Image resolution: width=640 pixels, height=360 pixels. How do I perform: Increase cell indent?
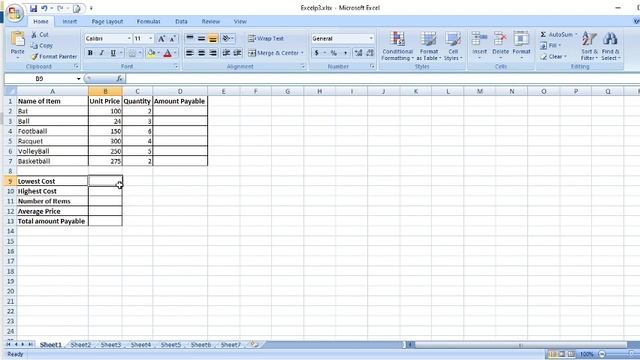[237, 53]
